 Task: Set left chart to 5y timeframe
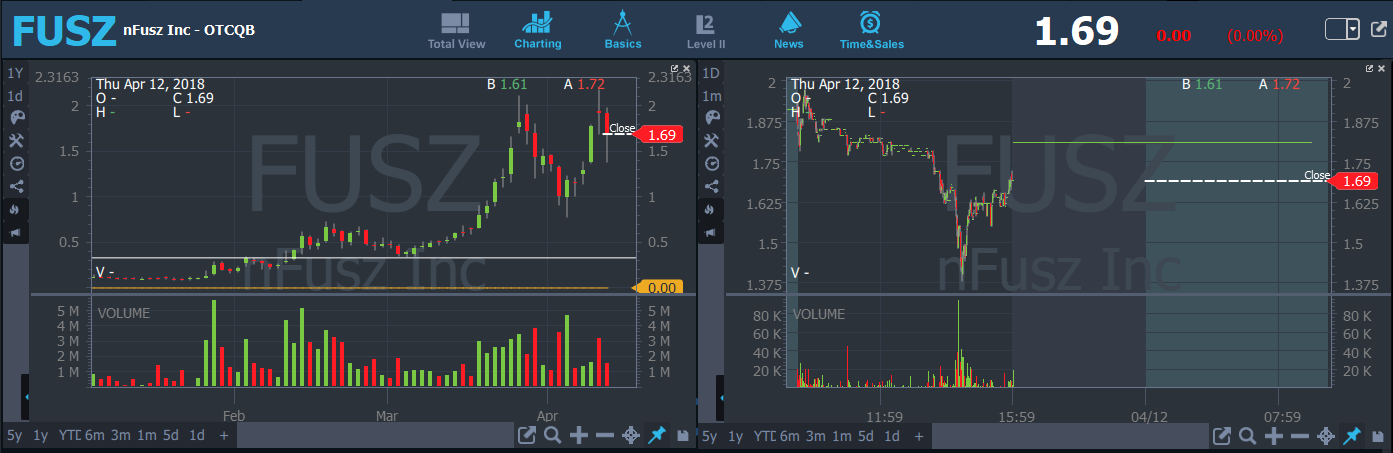point(14,436)
